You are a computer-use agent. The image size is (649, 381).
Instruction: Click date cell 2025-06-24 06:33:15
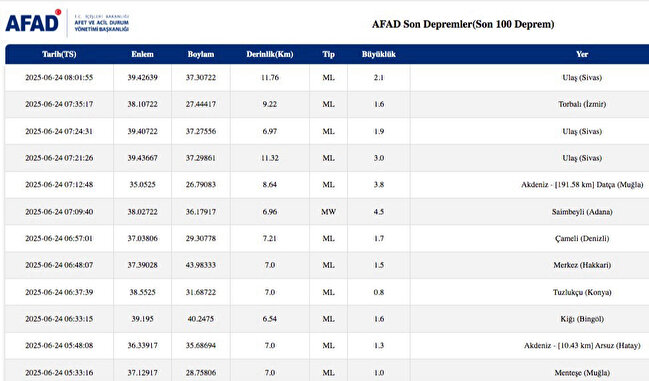point(59,319)
